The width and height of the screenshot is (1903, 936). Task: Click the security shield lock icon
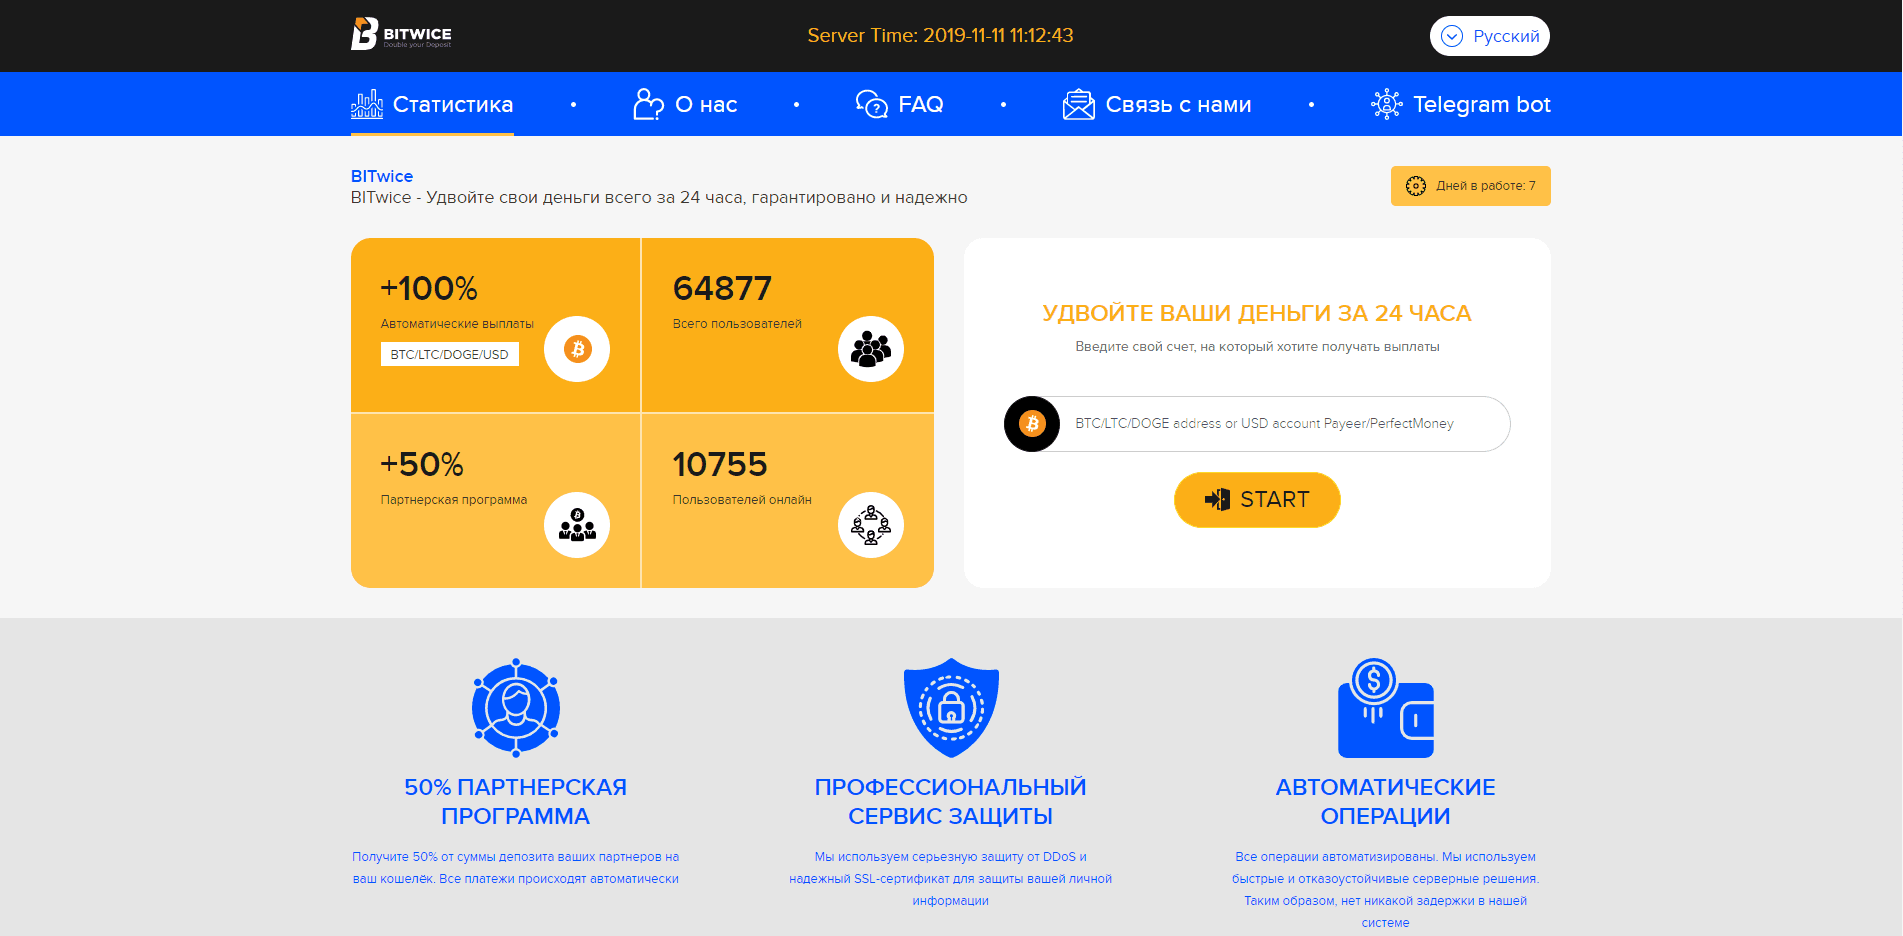pyautogui.click(x=951, y=708)
